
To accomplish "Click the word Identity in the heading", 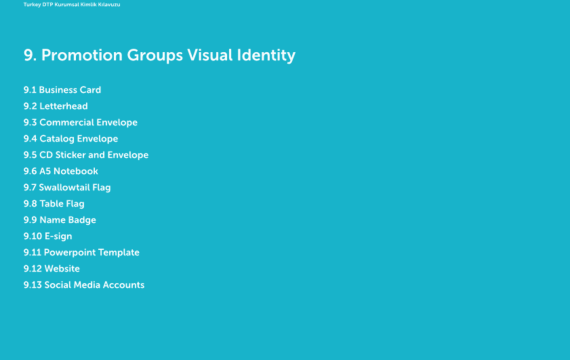I will tap(266, 55).
